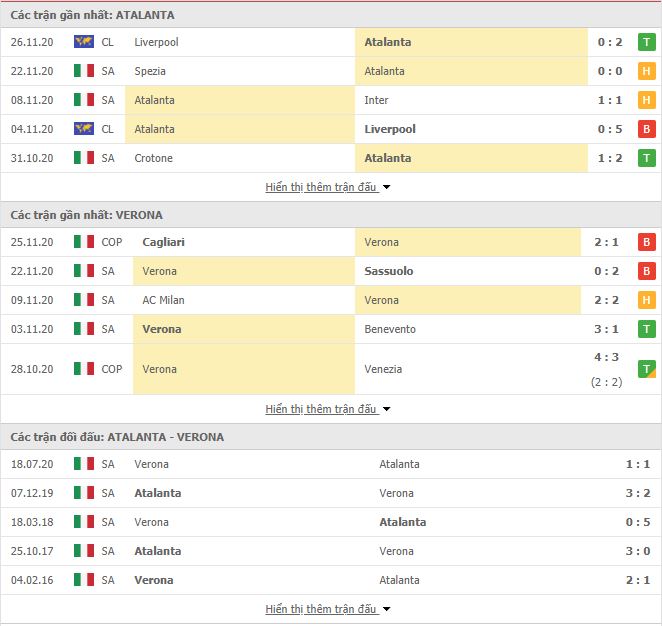662x626 pixels.
Task: Click red B badge for Atalanta-Liverpool 0:5
Action: [x=646, y=129]
